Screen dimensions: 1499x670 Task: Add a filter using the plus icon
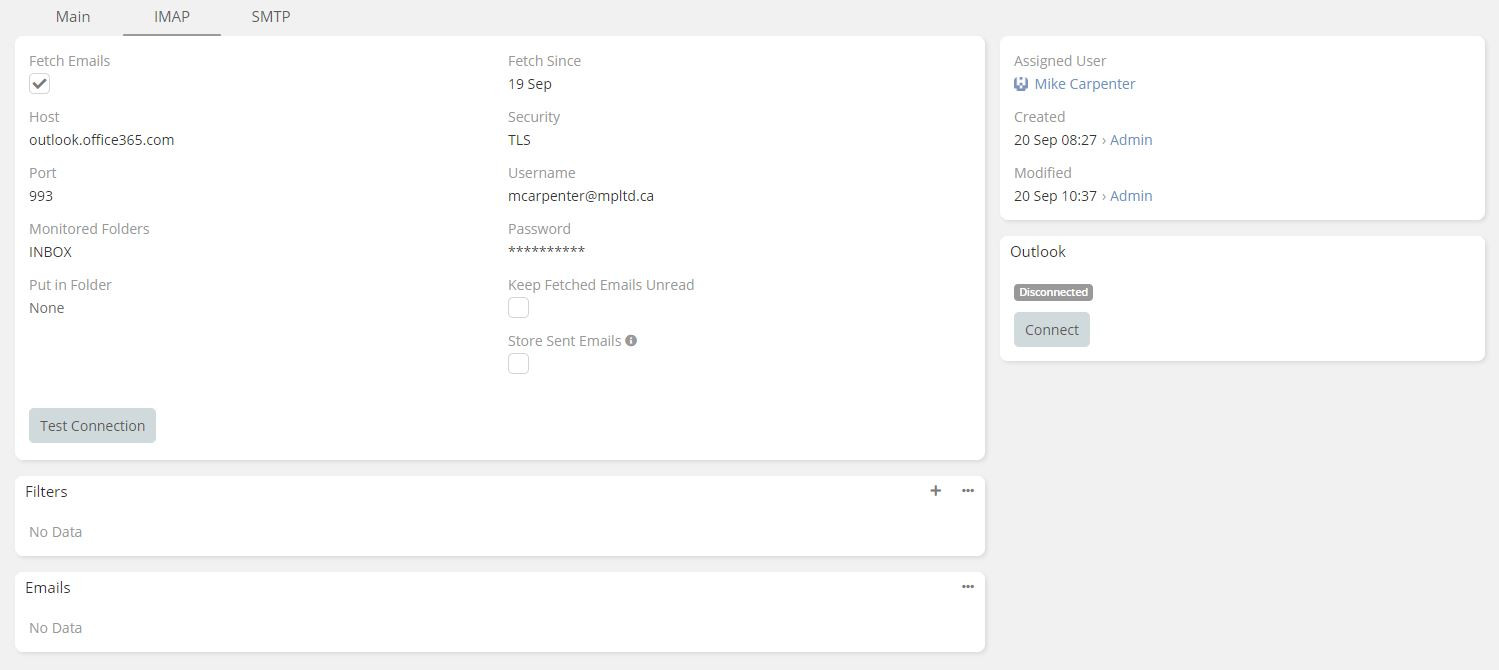coord(935,491)
